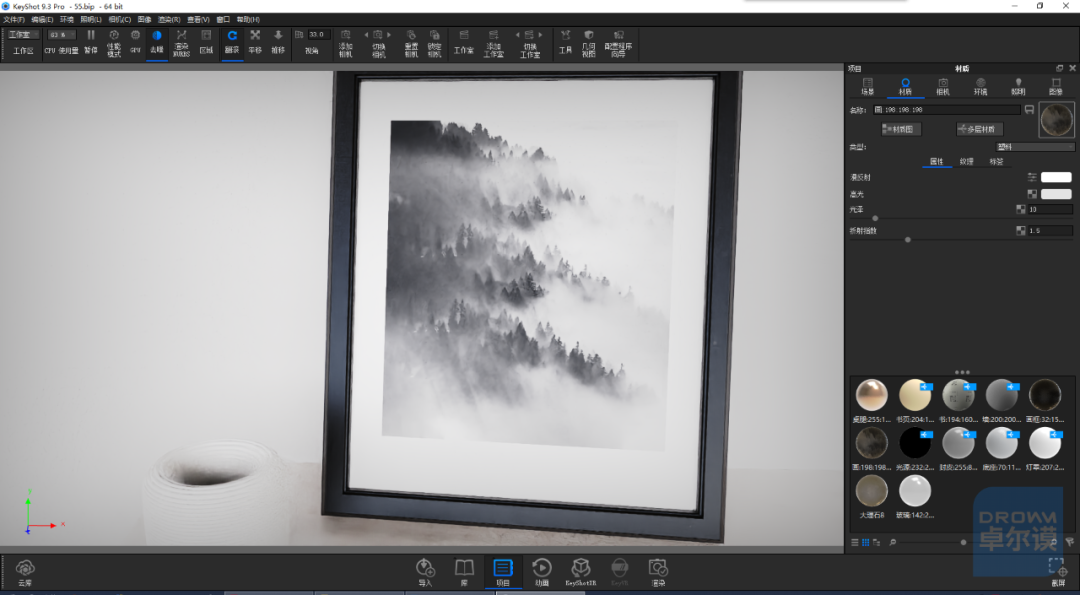Switch to 照明 lighting tab in project panel
1080x595 pixels.
[x=1018, y=87]
